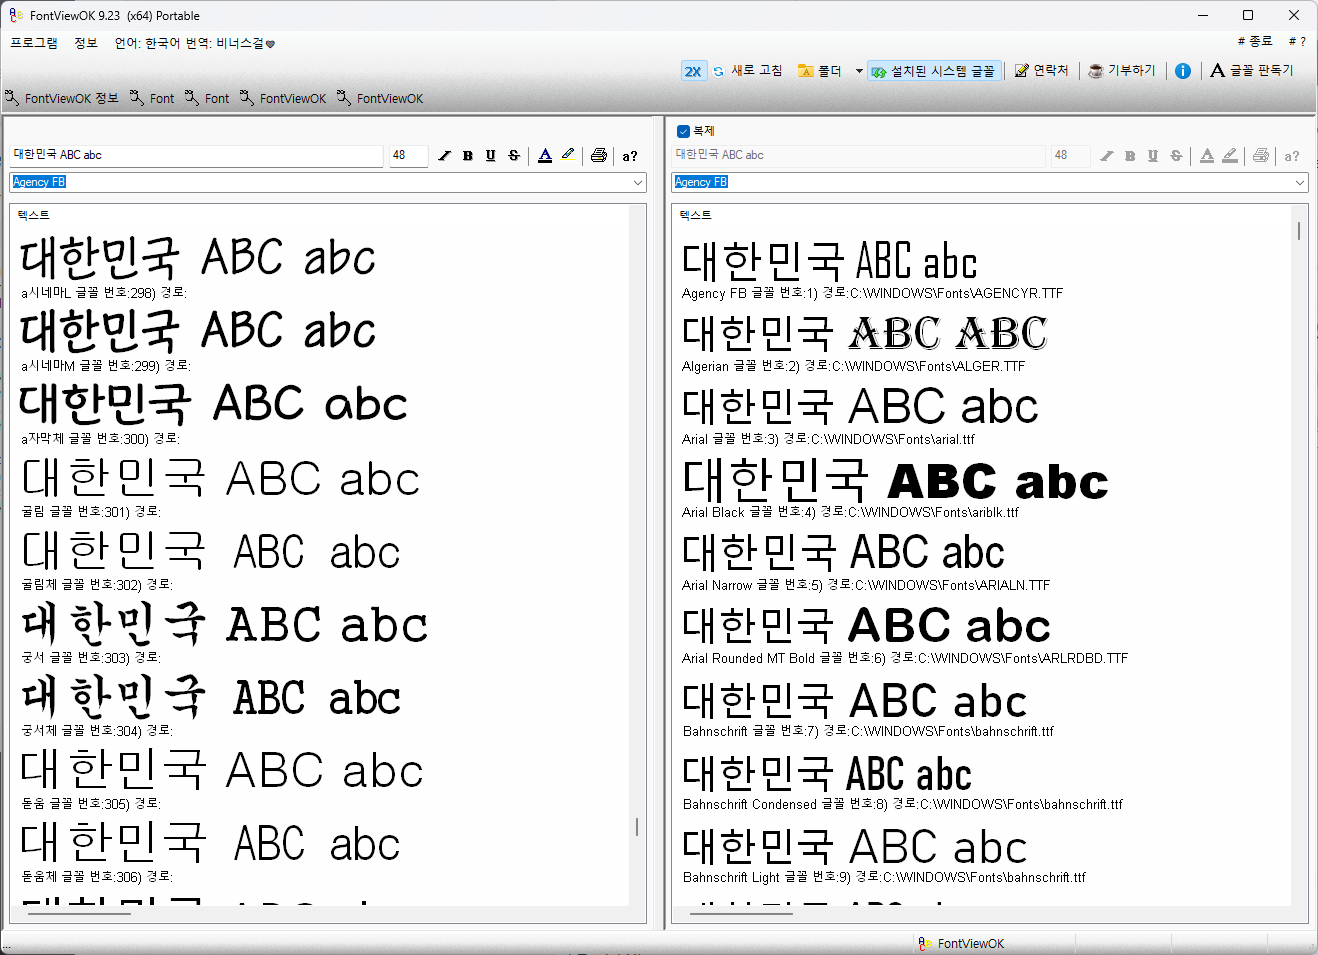
Task: Uncheck the 복제 checkbox
Action: [x=683, y=131]
